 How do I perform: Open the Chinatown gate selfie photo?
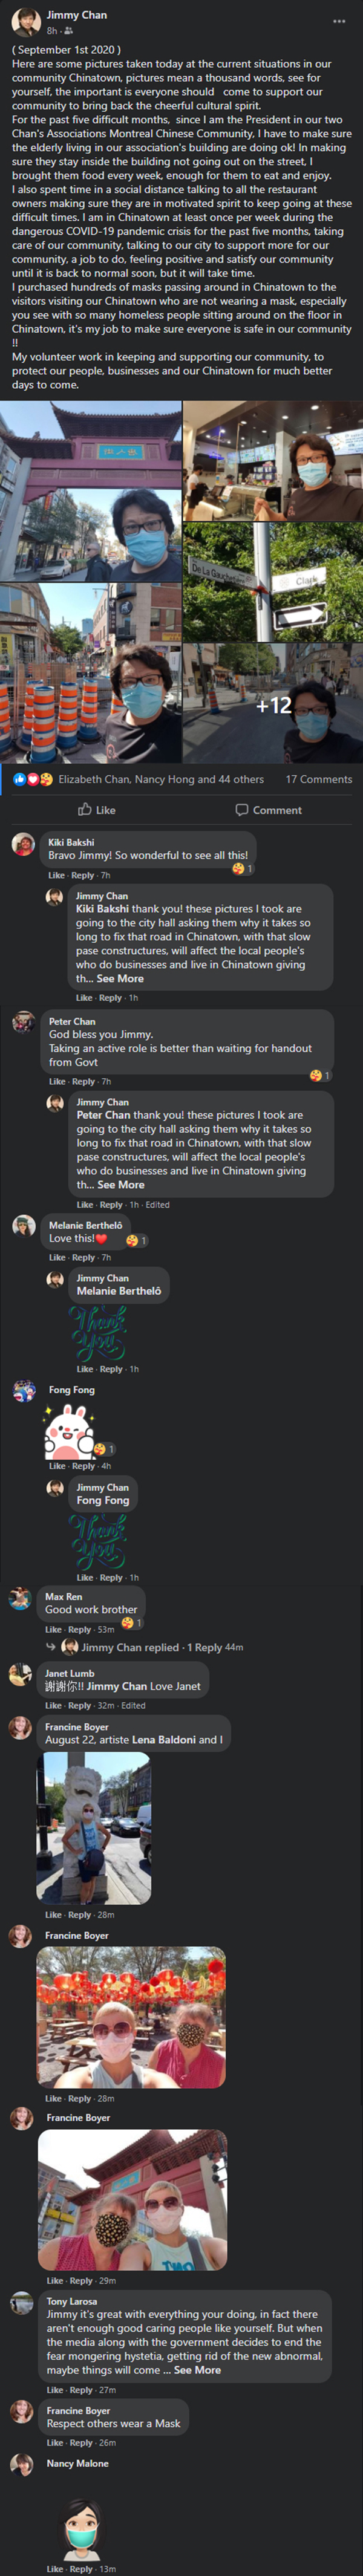(x=91, y=491)
